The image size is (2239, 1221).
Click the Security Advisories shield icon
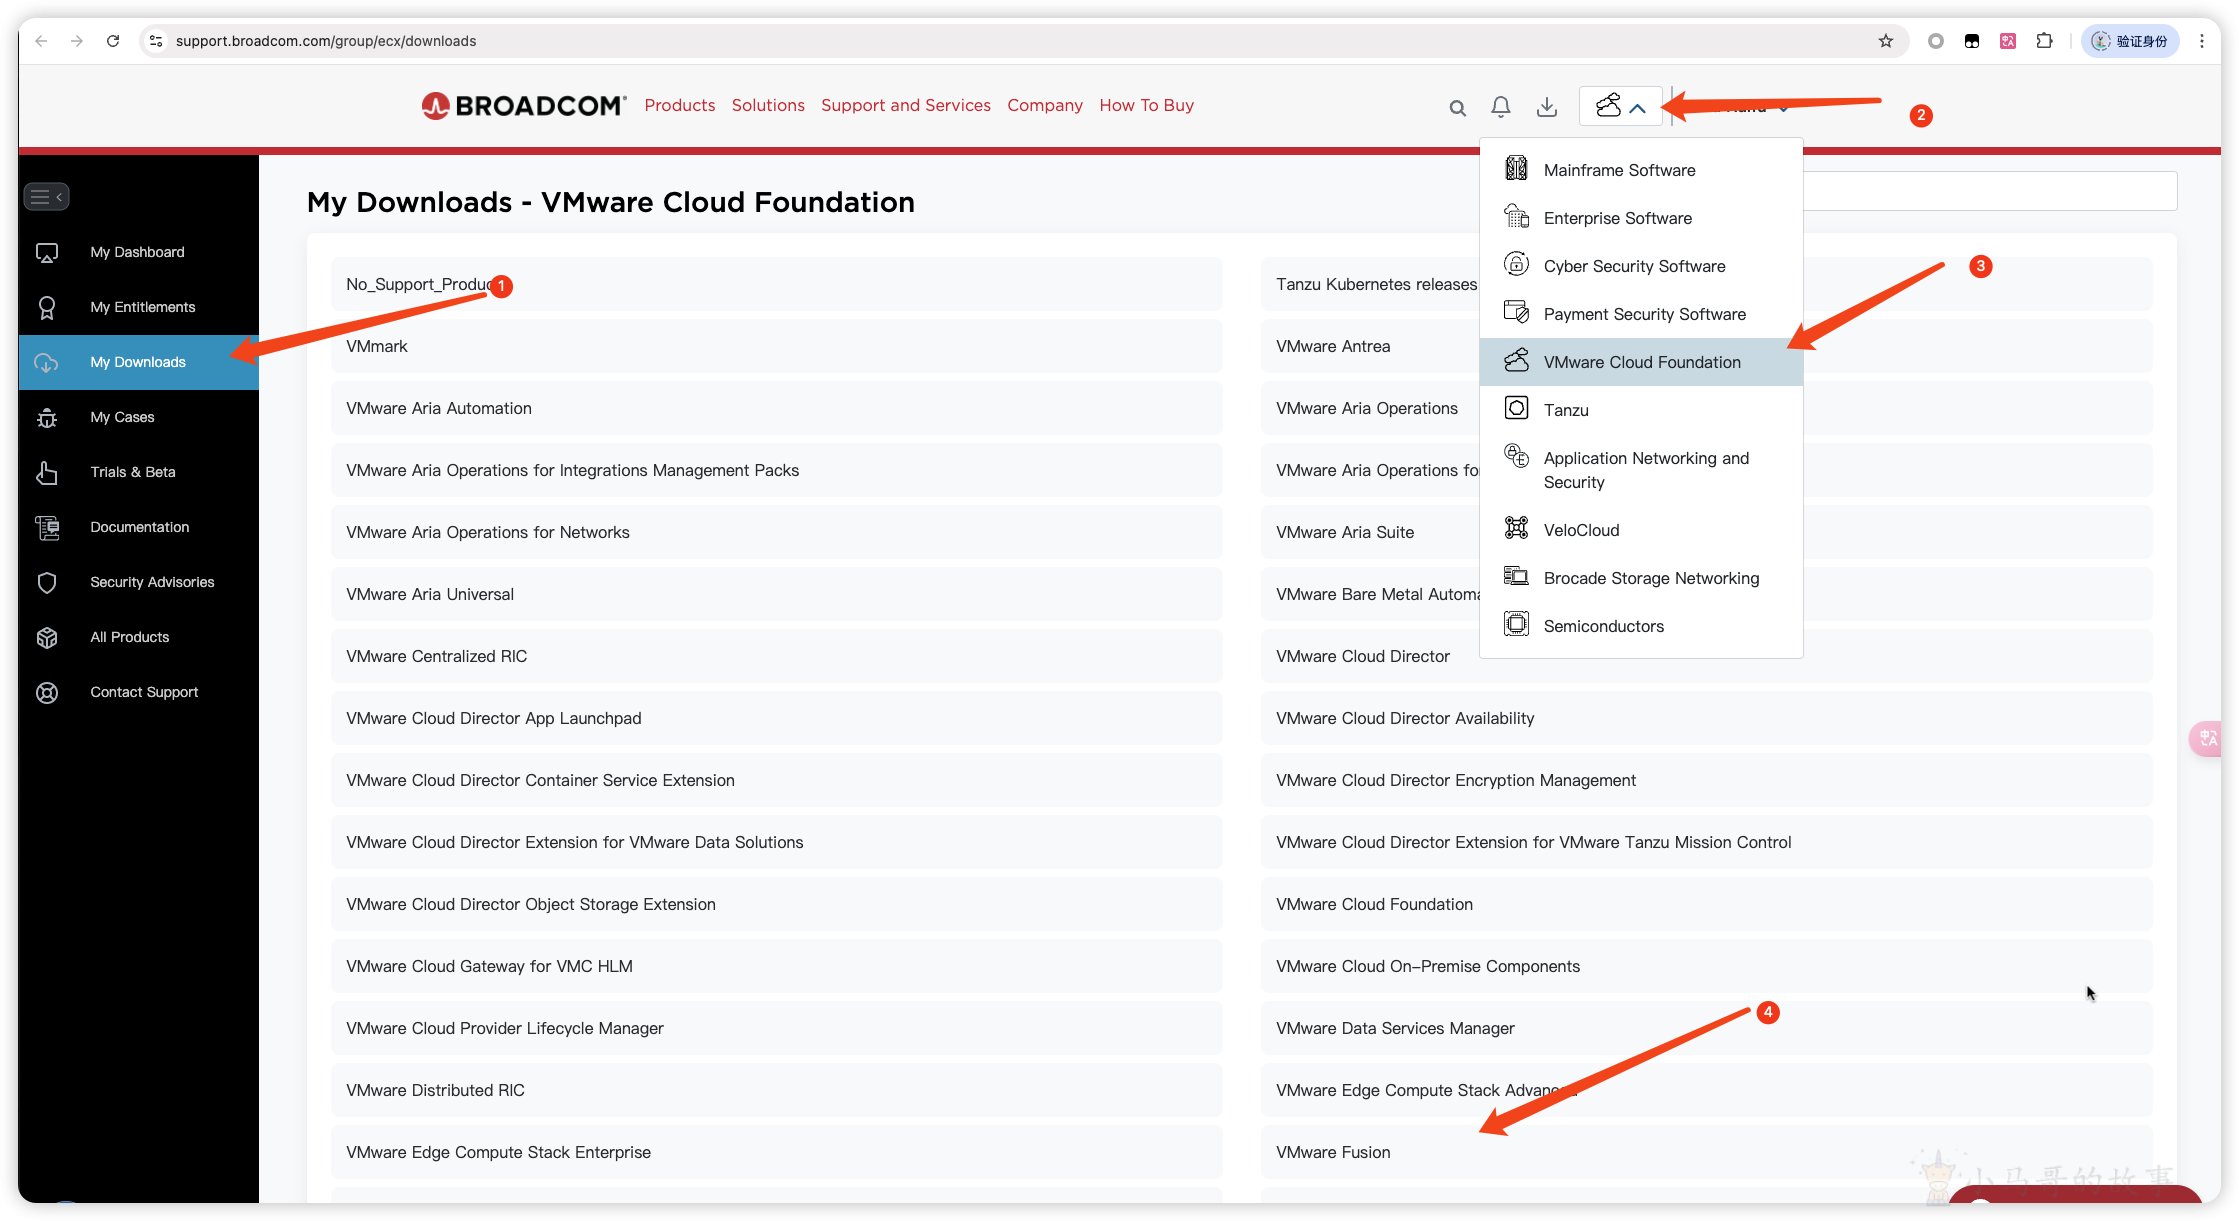pos(47,583)
